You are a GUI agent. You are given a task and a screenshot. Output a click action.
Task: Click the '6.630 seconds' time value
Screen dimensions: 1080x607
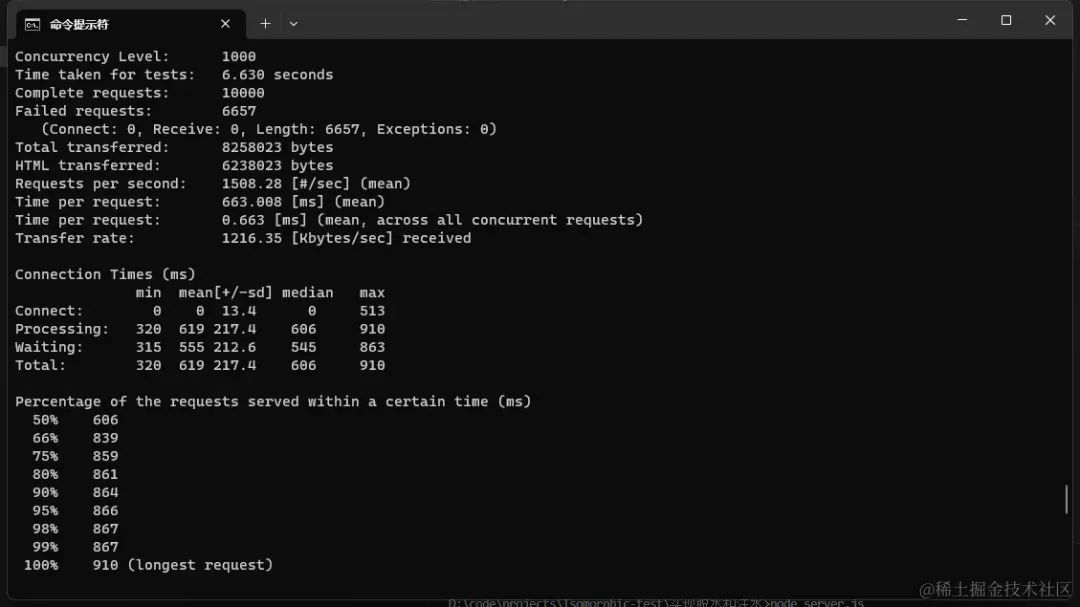(x=277, y=74)
